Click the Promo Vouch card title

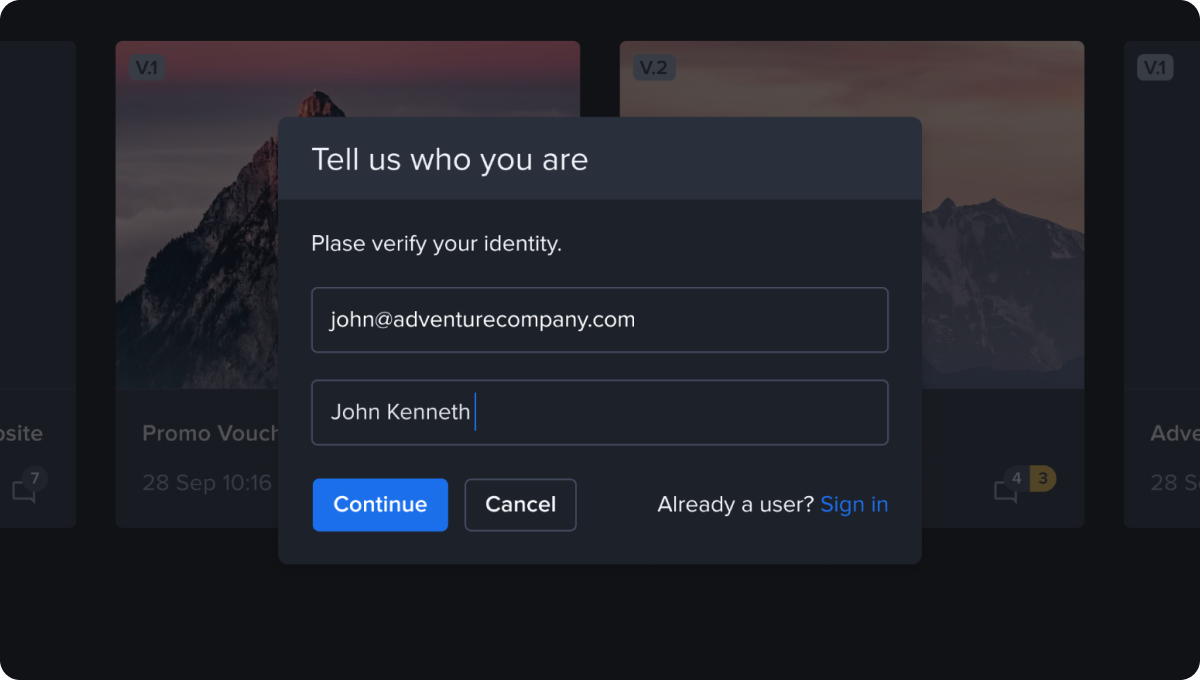pyautogui.click(x=210, y=433)
